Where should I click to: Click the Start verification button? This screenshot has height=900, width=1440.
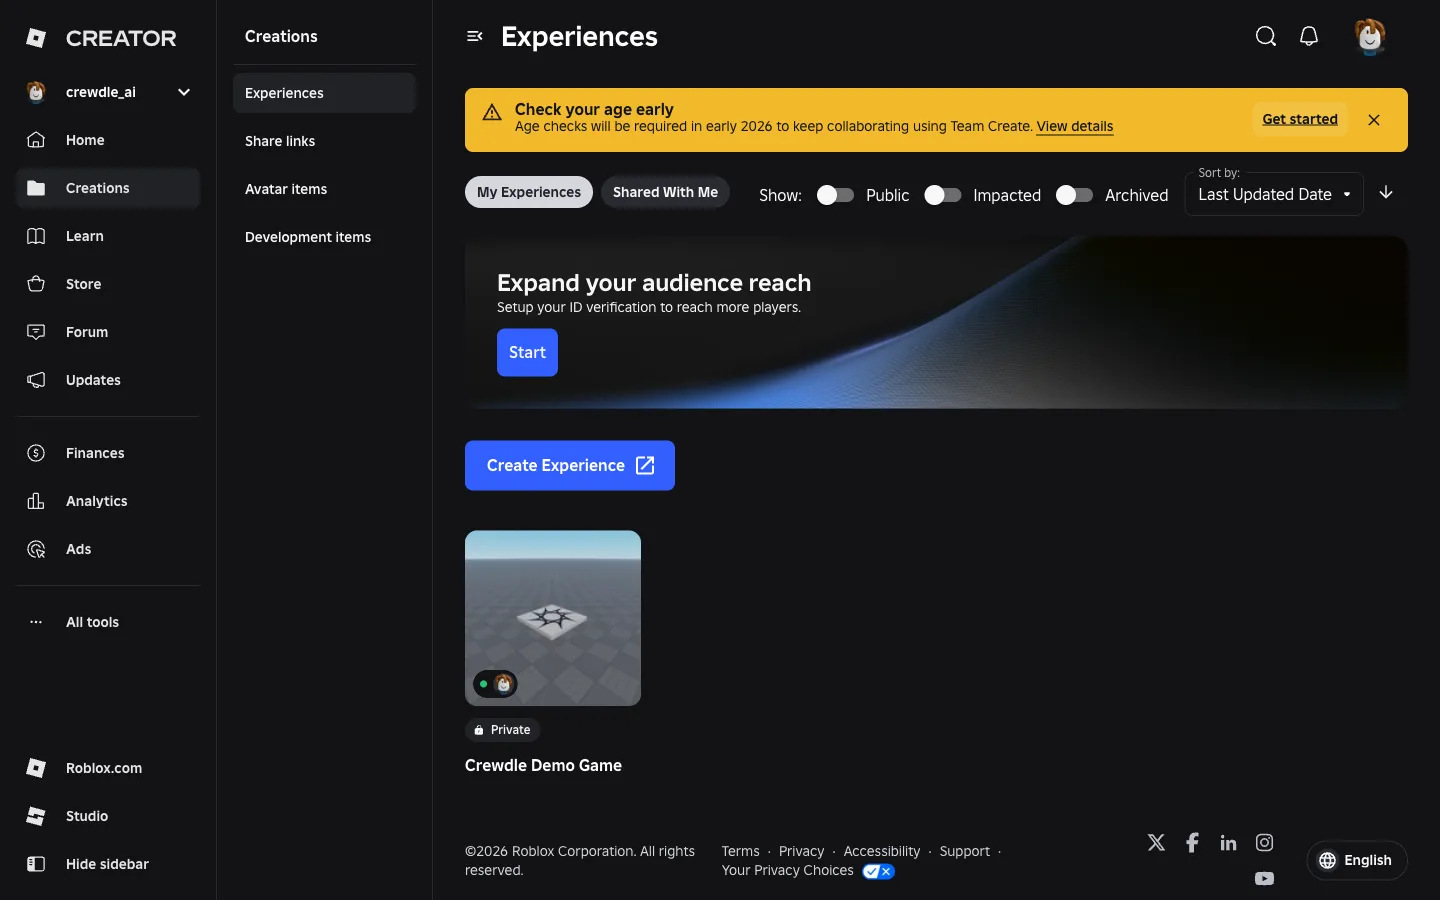point(527,352)
